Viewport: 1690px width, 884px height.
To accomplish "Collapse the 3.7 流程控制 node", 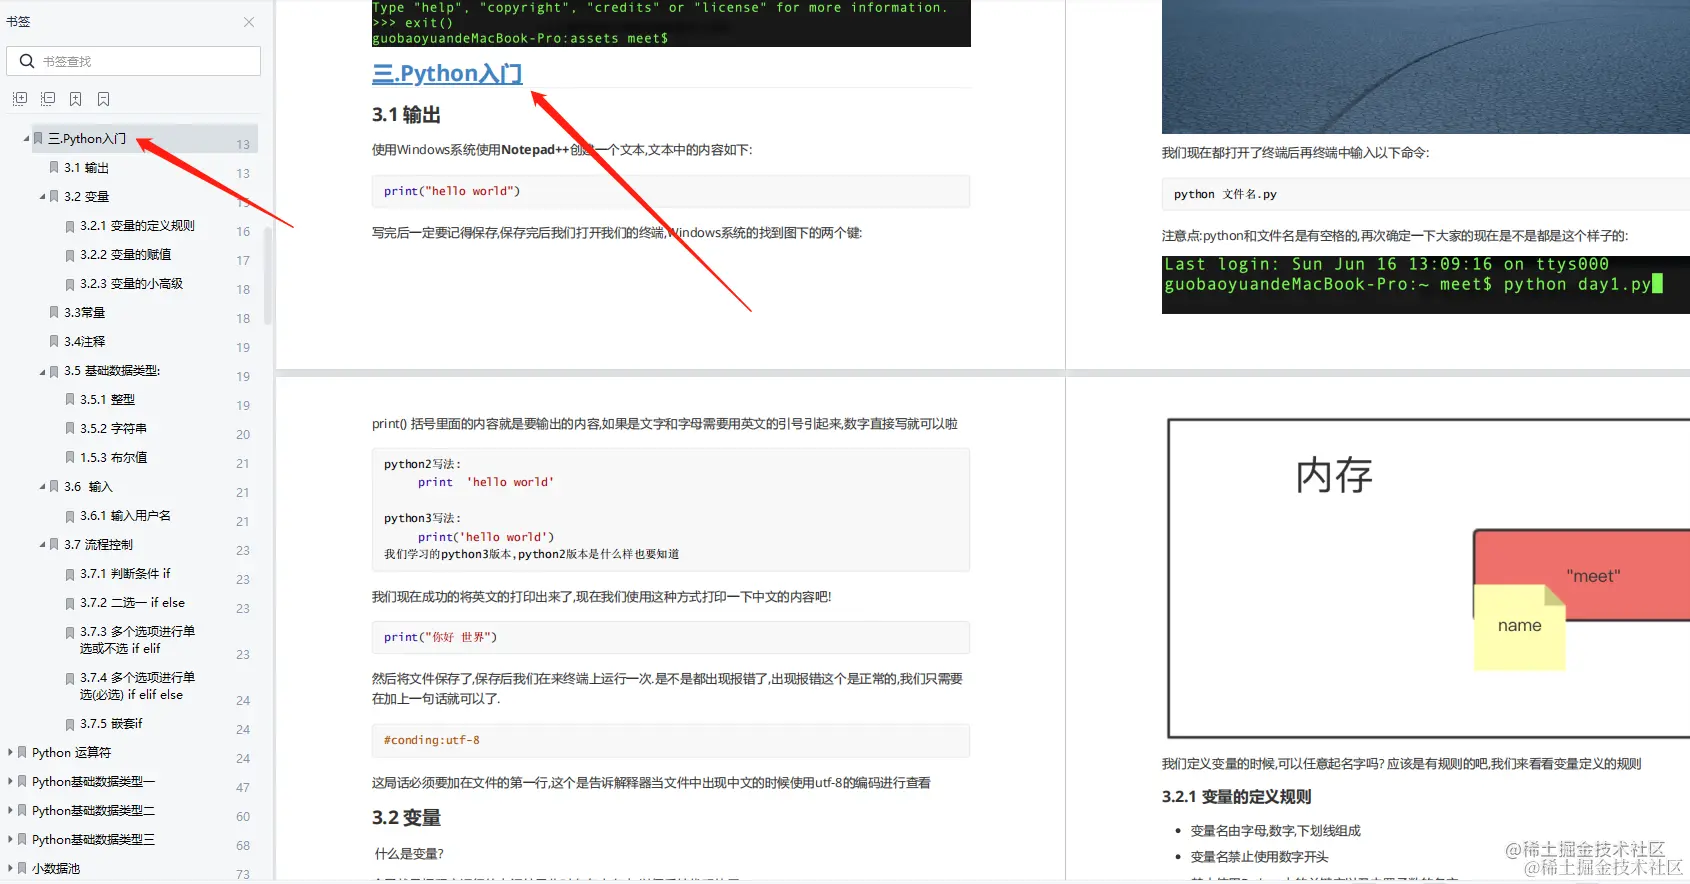I will 42,545.
